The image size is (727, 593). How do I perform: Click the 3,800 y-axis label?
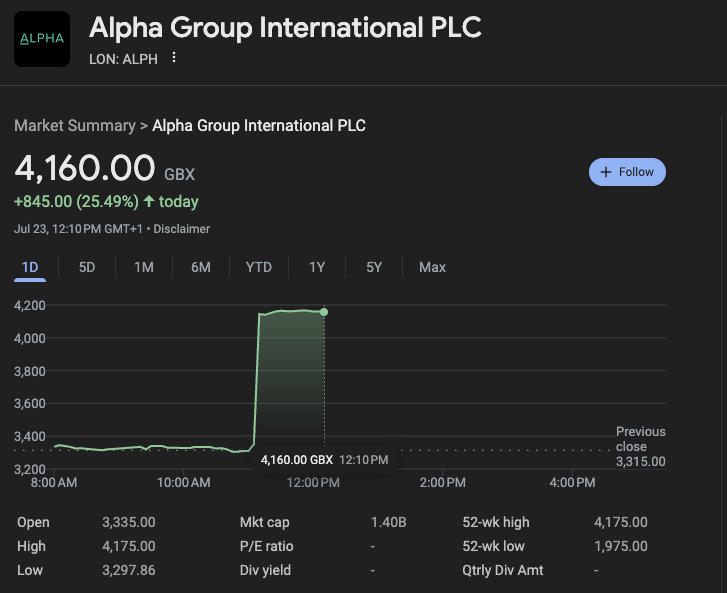[x=30, y=371]
